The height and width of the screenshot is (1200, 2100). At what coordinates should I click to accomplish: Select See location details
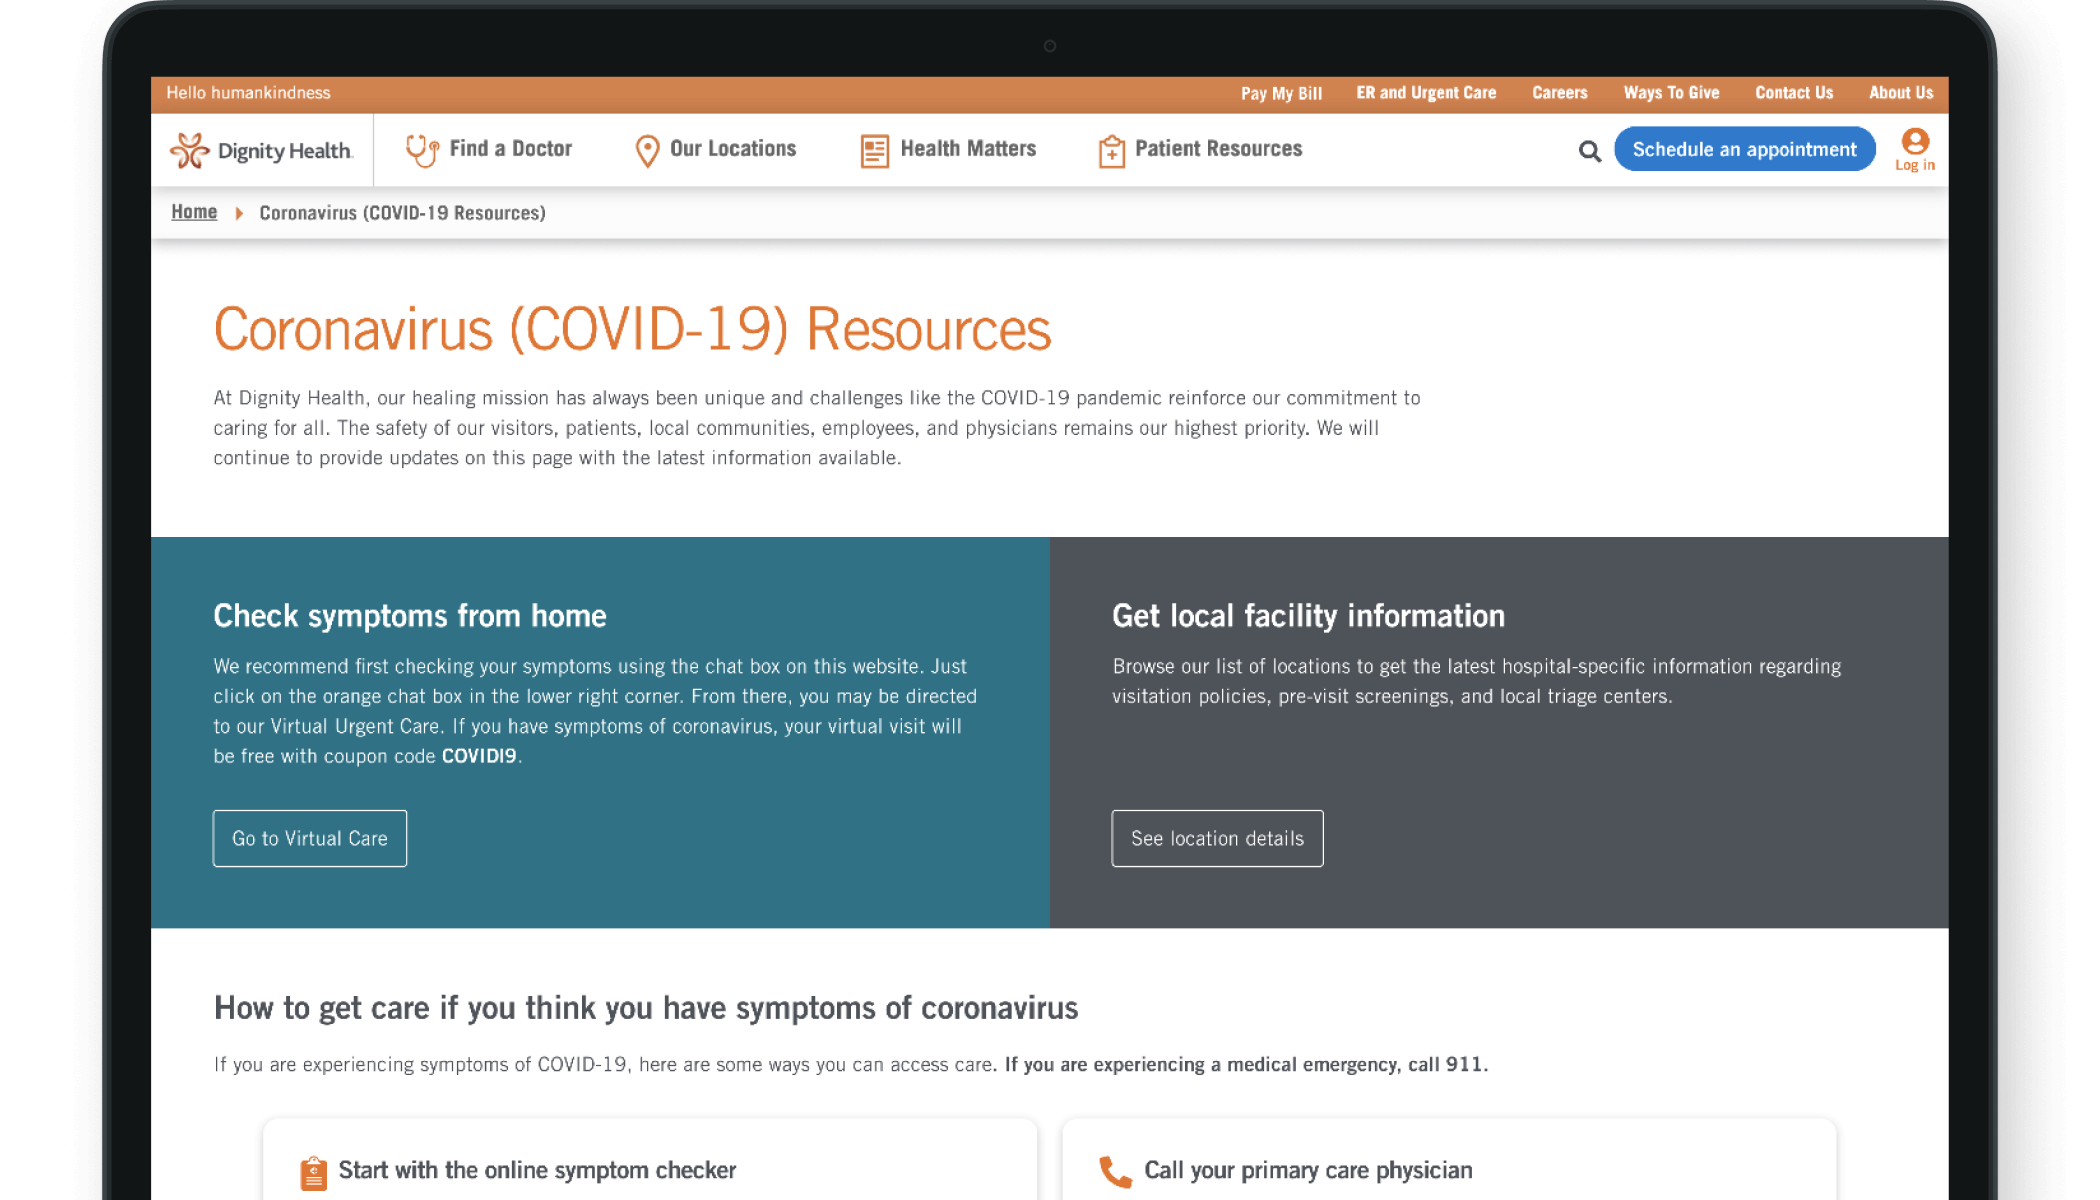coord(1217,838)
